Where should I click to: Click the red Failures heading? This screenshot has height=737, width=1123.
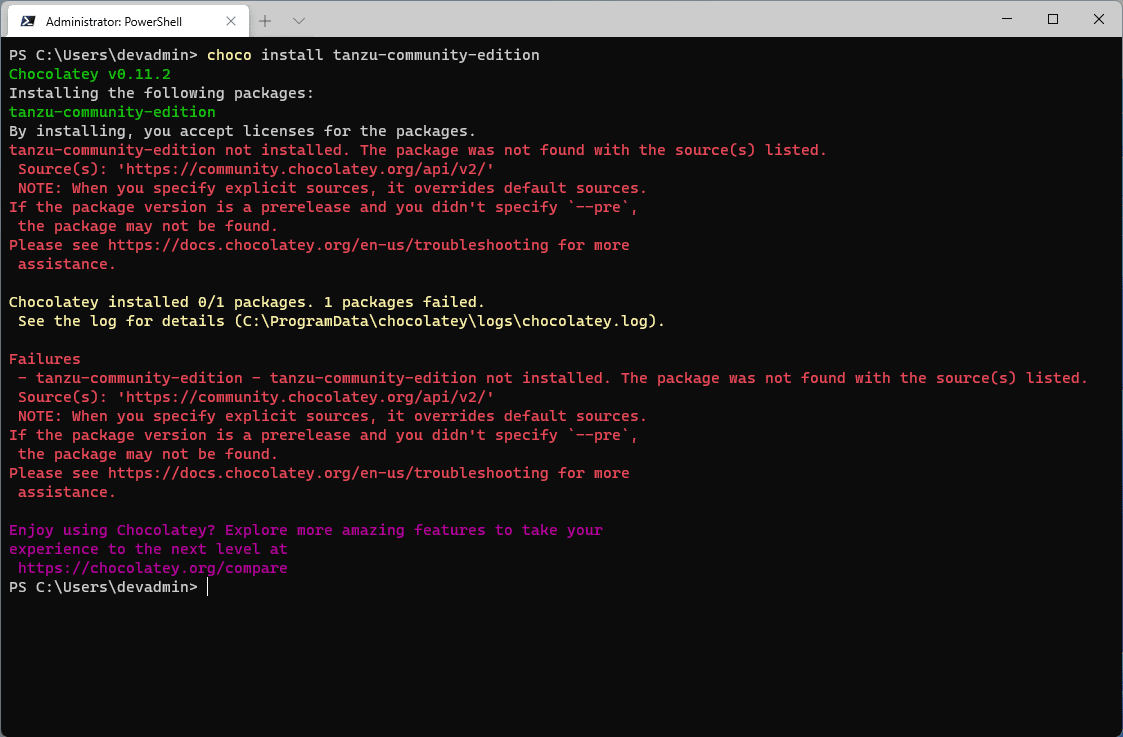click(45, 359)
